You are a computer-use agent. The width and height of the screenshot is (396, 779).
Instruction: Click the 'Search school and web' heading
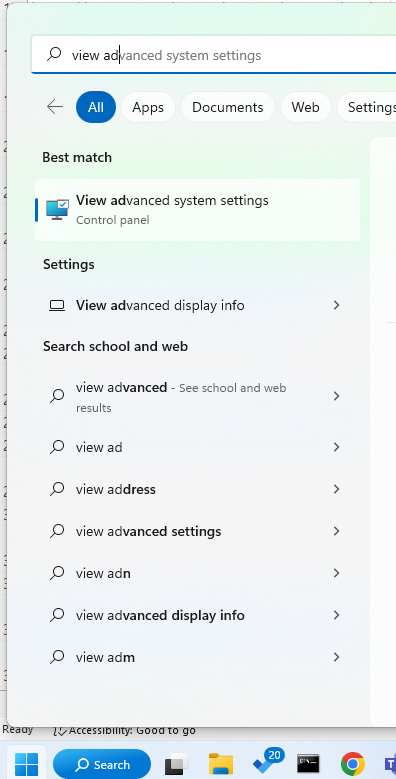115,346
